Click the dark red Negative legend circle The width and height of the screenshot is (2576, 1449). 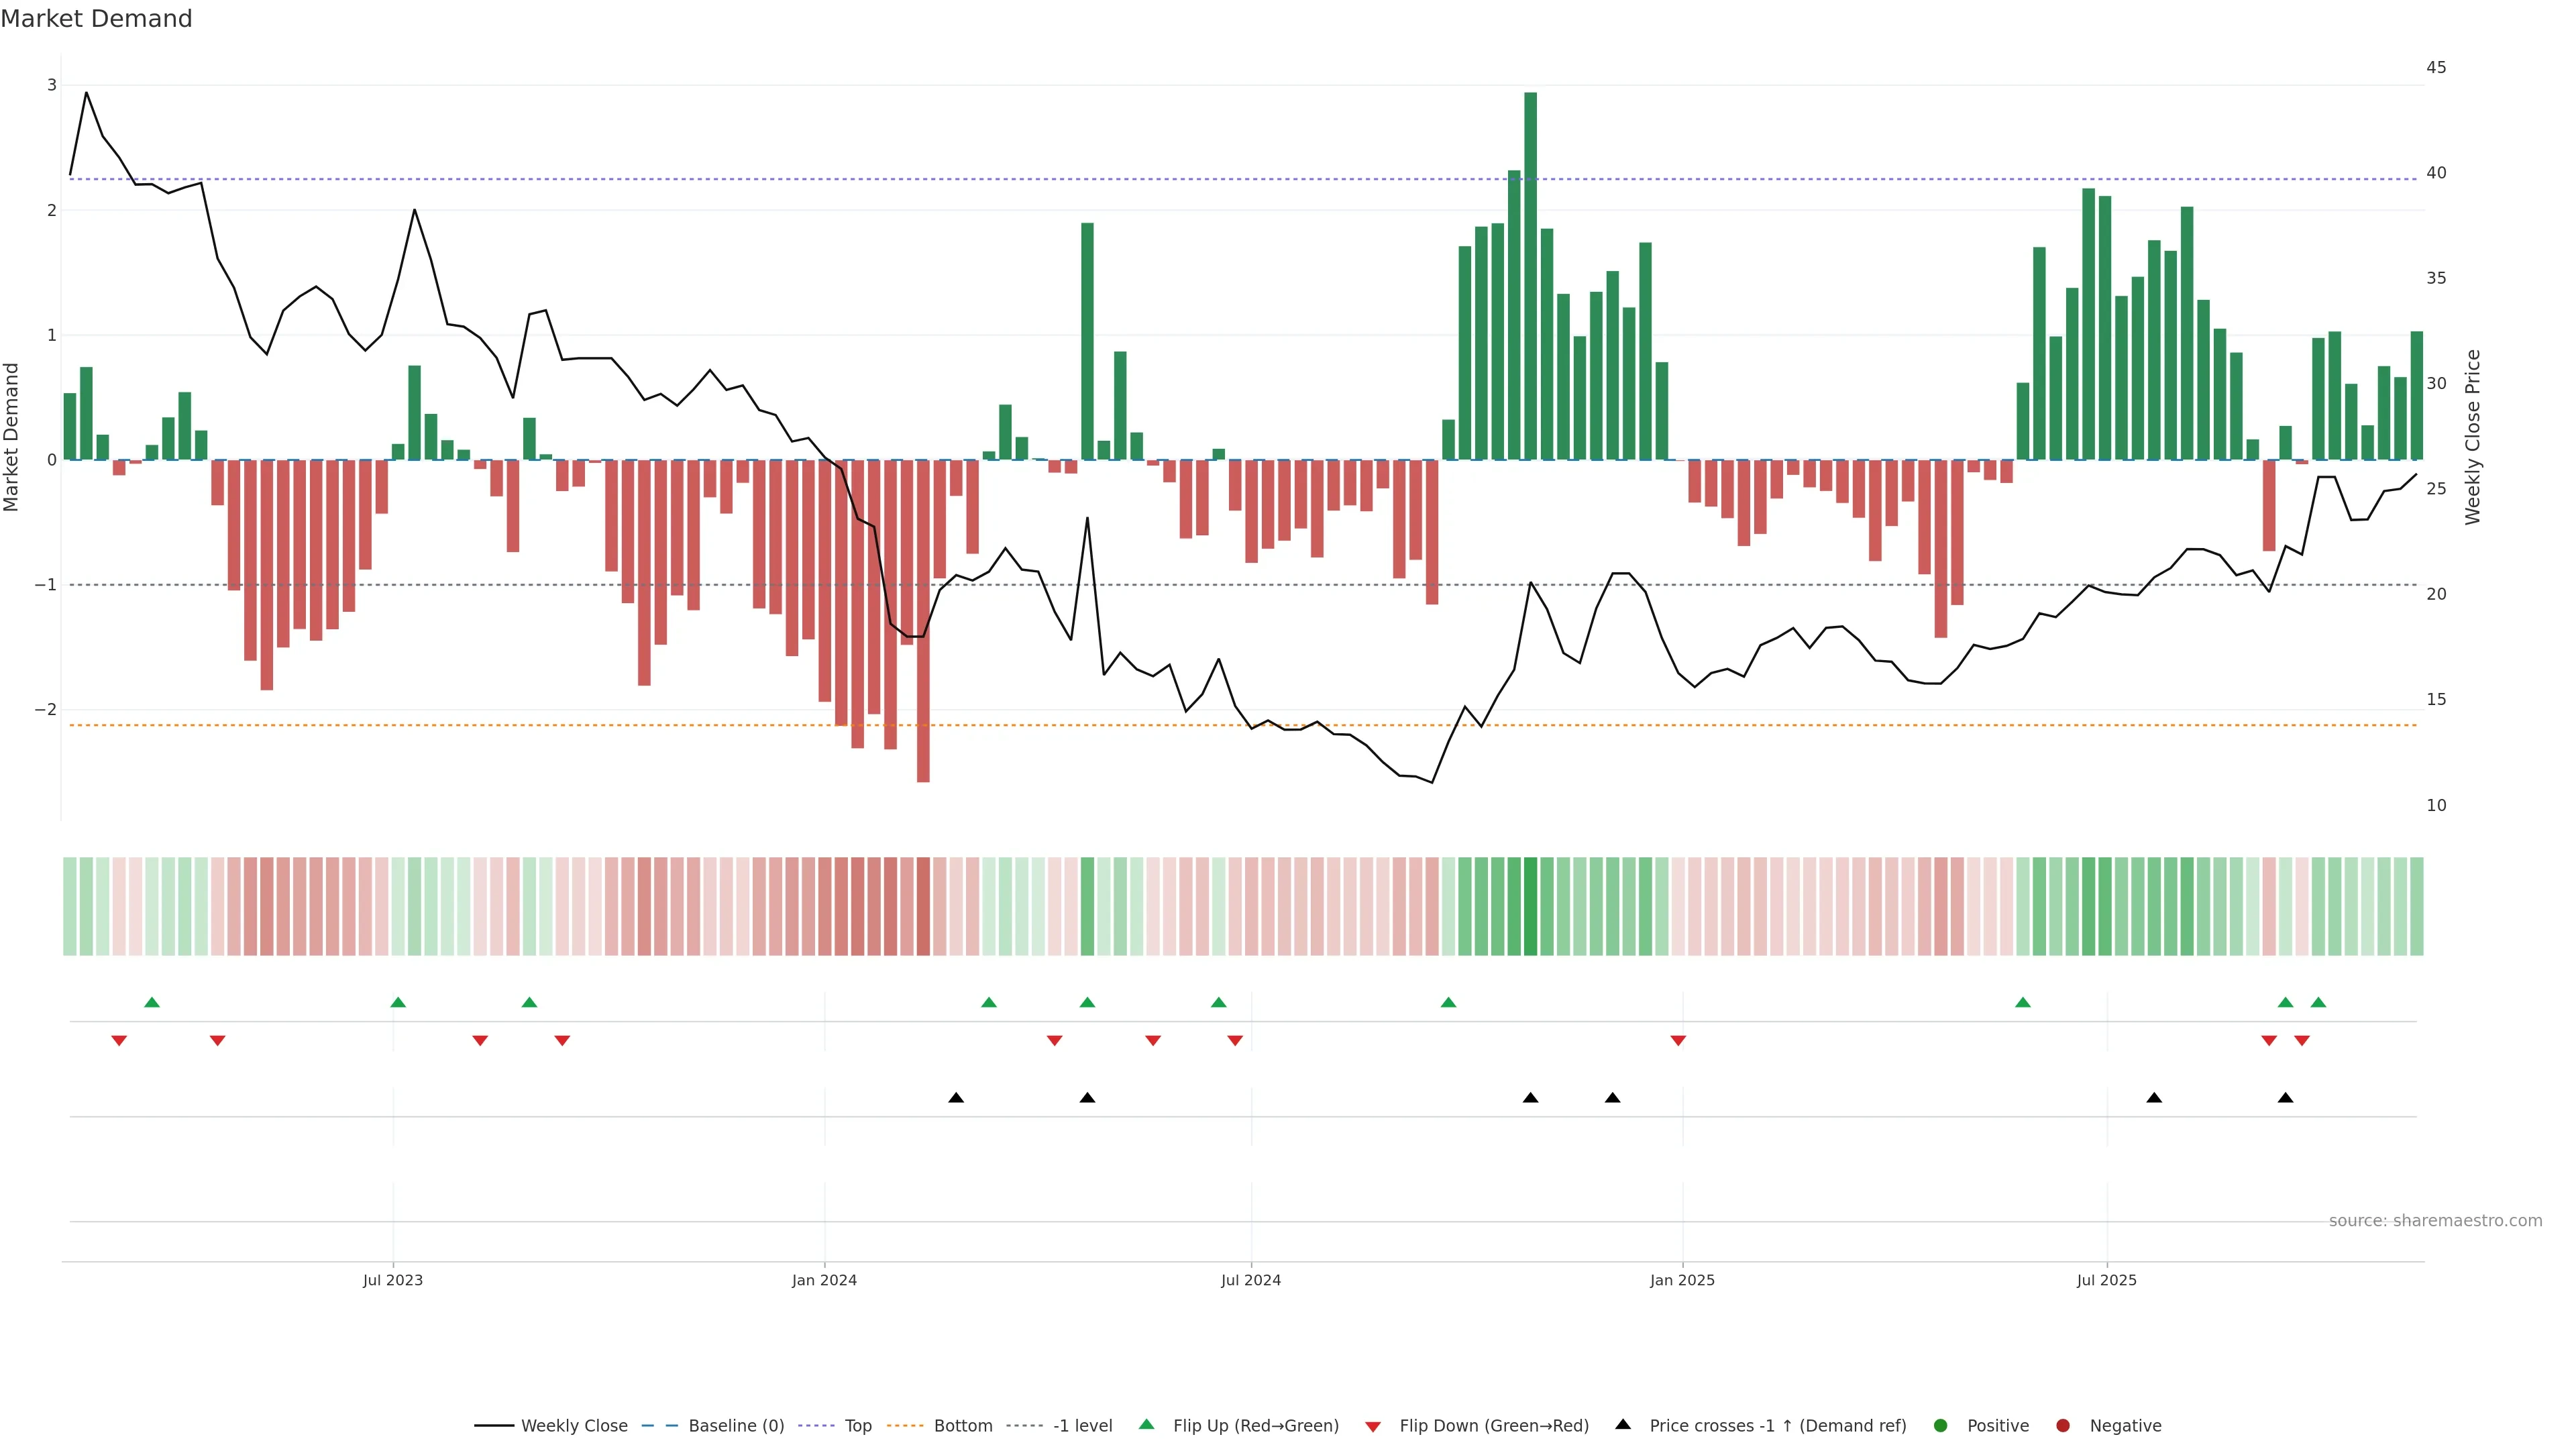point(2062,1425)
